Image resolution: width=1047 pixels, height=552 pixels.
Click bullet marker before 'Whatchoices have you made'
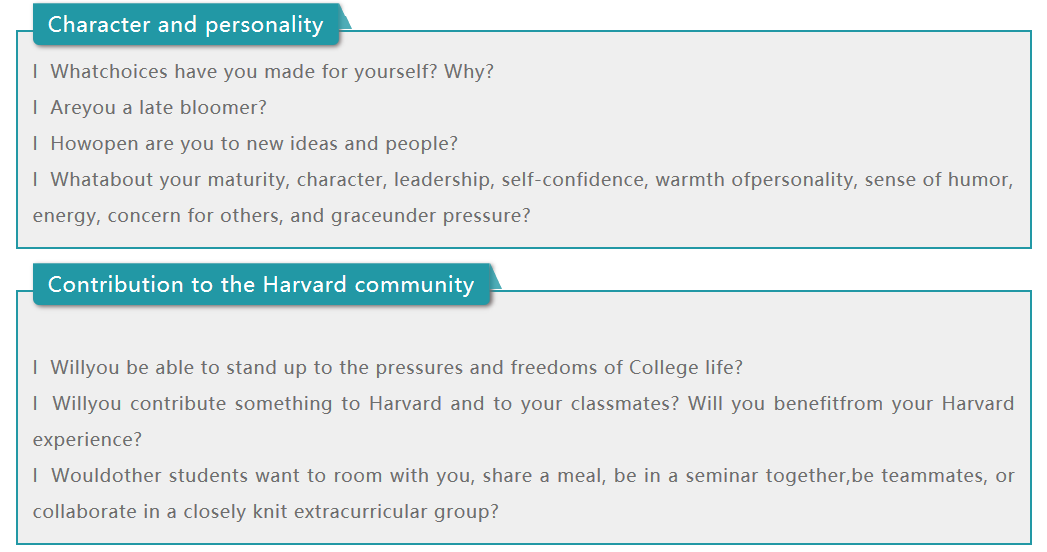pyautogui.click(x=36, y=72)
